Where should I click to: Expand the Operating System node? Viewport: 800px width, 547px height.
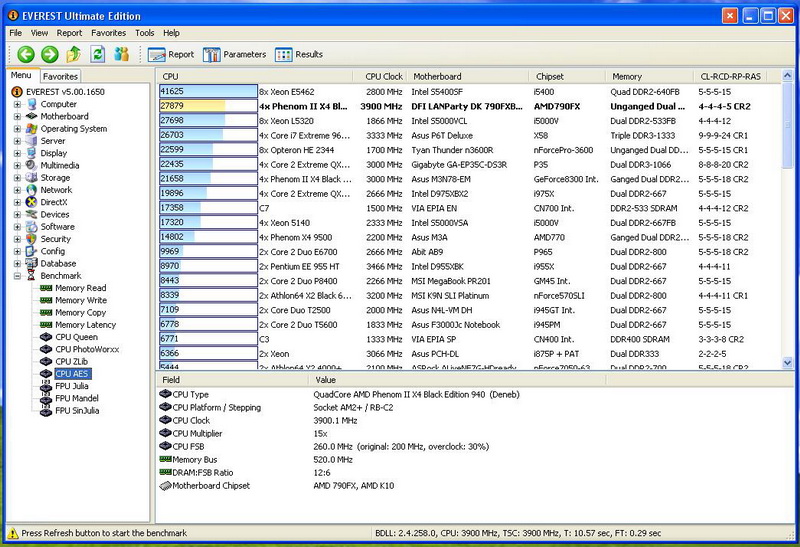pyautogui.click(x=17, y=129)
